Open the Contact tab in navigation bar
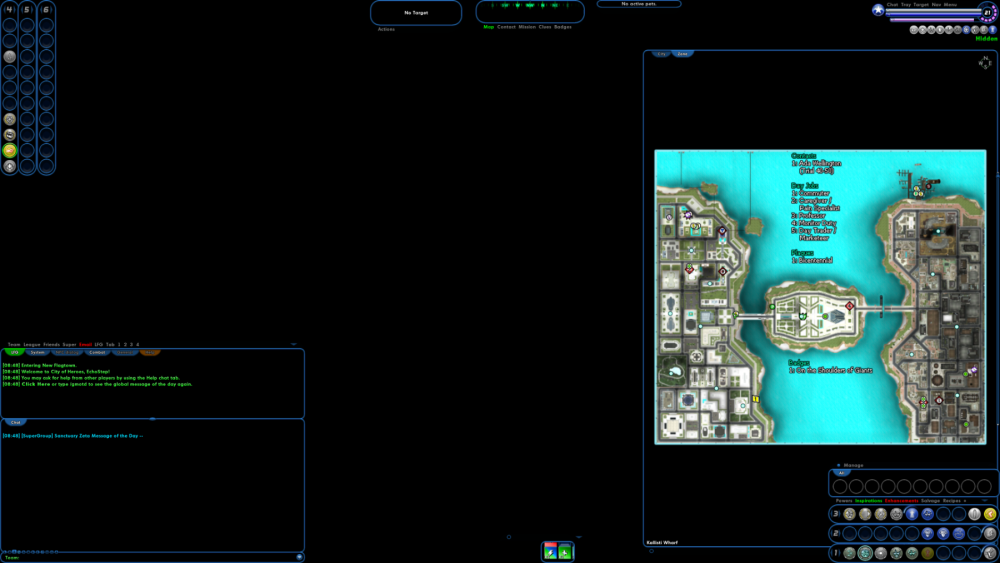The image size is (1000, 563). coord(506,27)
